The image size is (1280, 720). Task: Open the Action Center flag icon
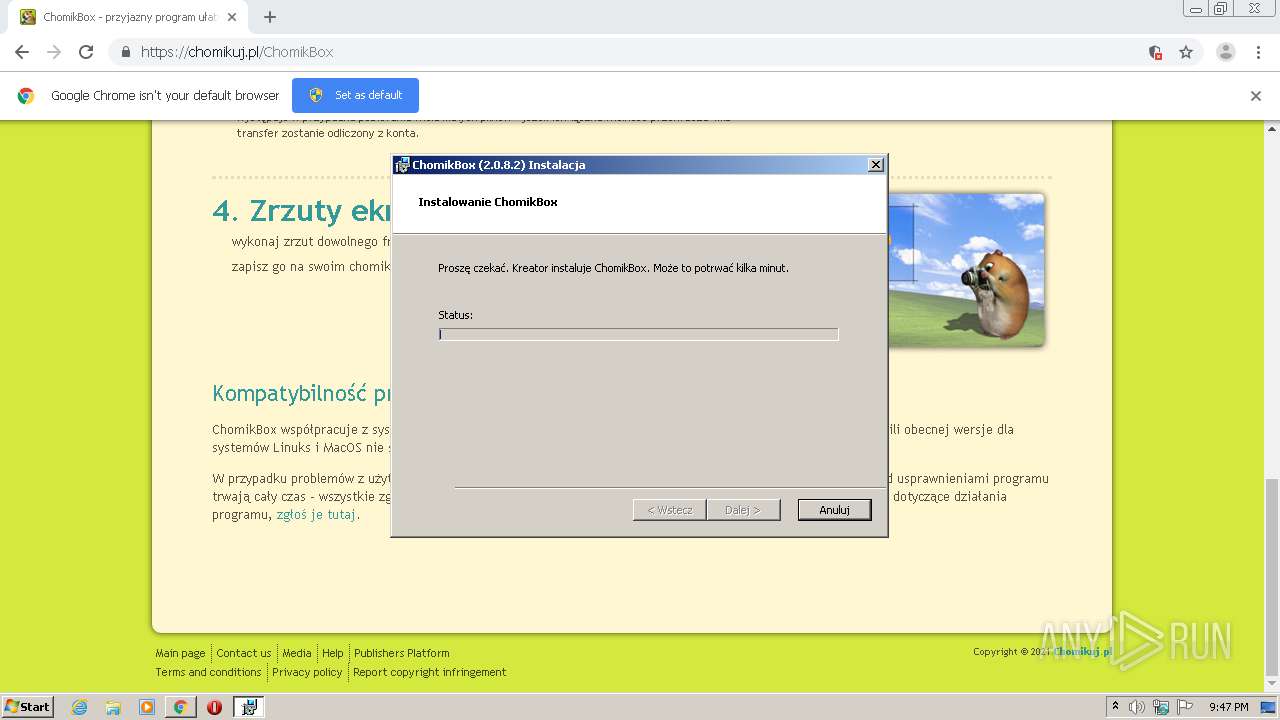pyautogui.click(x=1185, y=707)
